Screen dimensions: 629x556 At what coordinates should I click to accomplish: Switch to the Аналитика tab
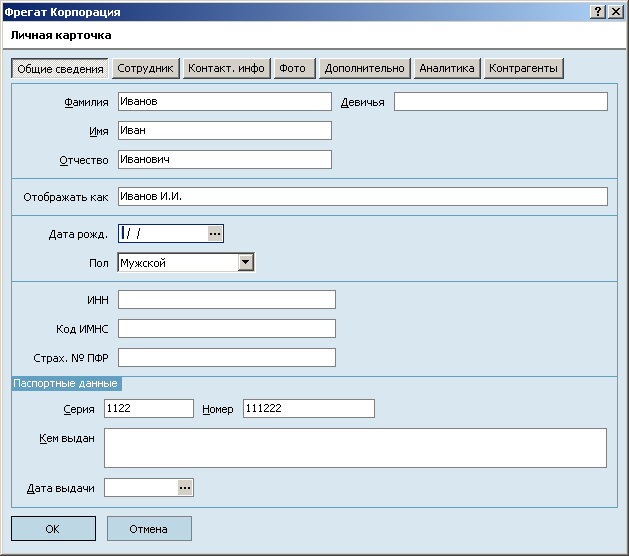tap(446, 69)
